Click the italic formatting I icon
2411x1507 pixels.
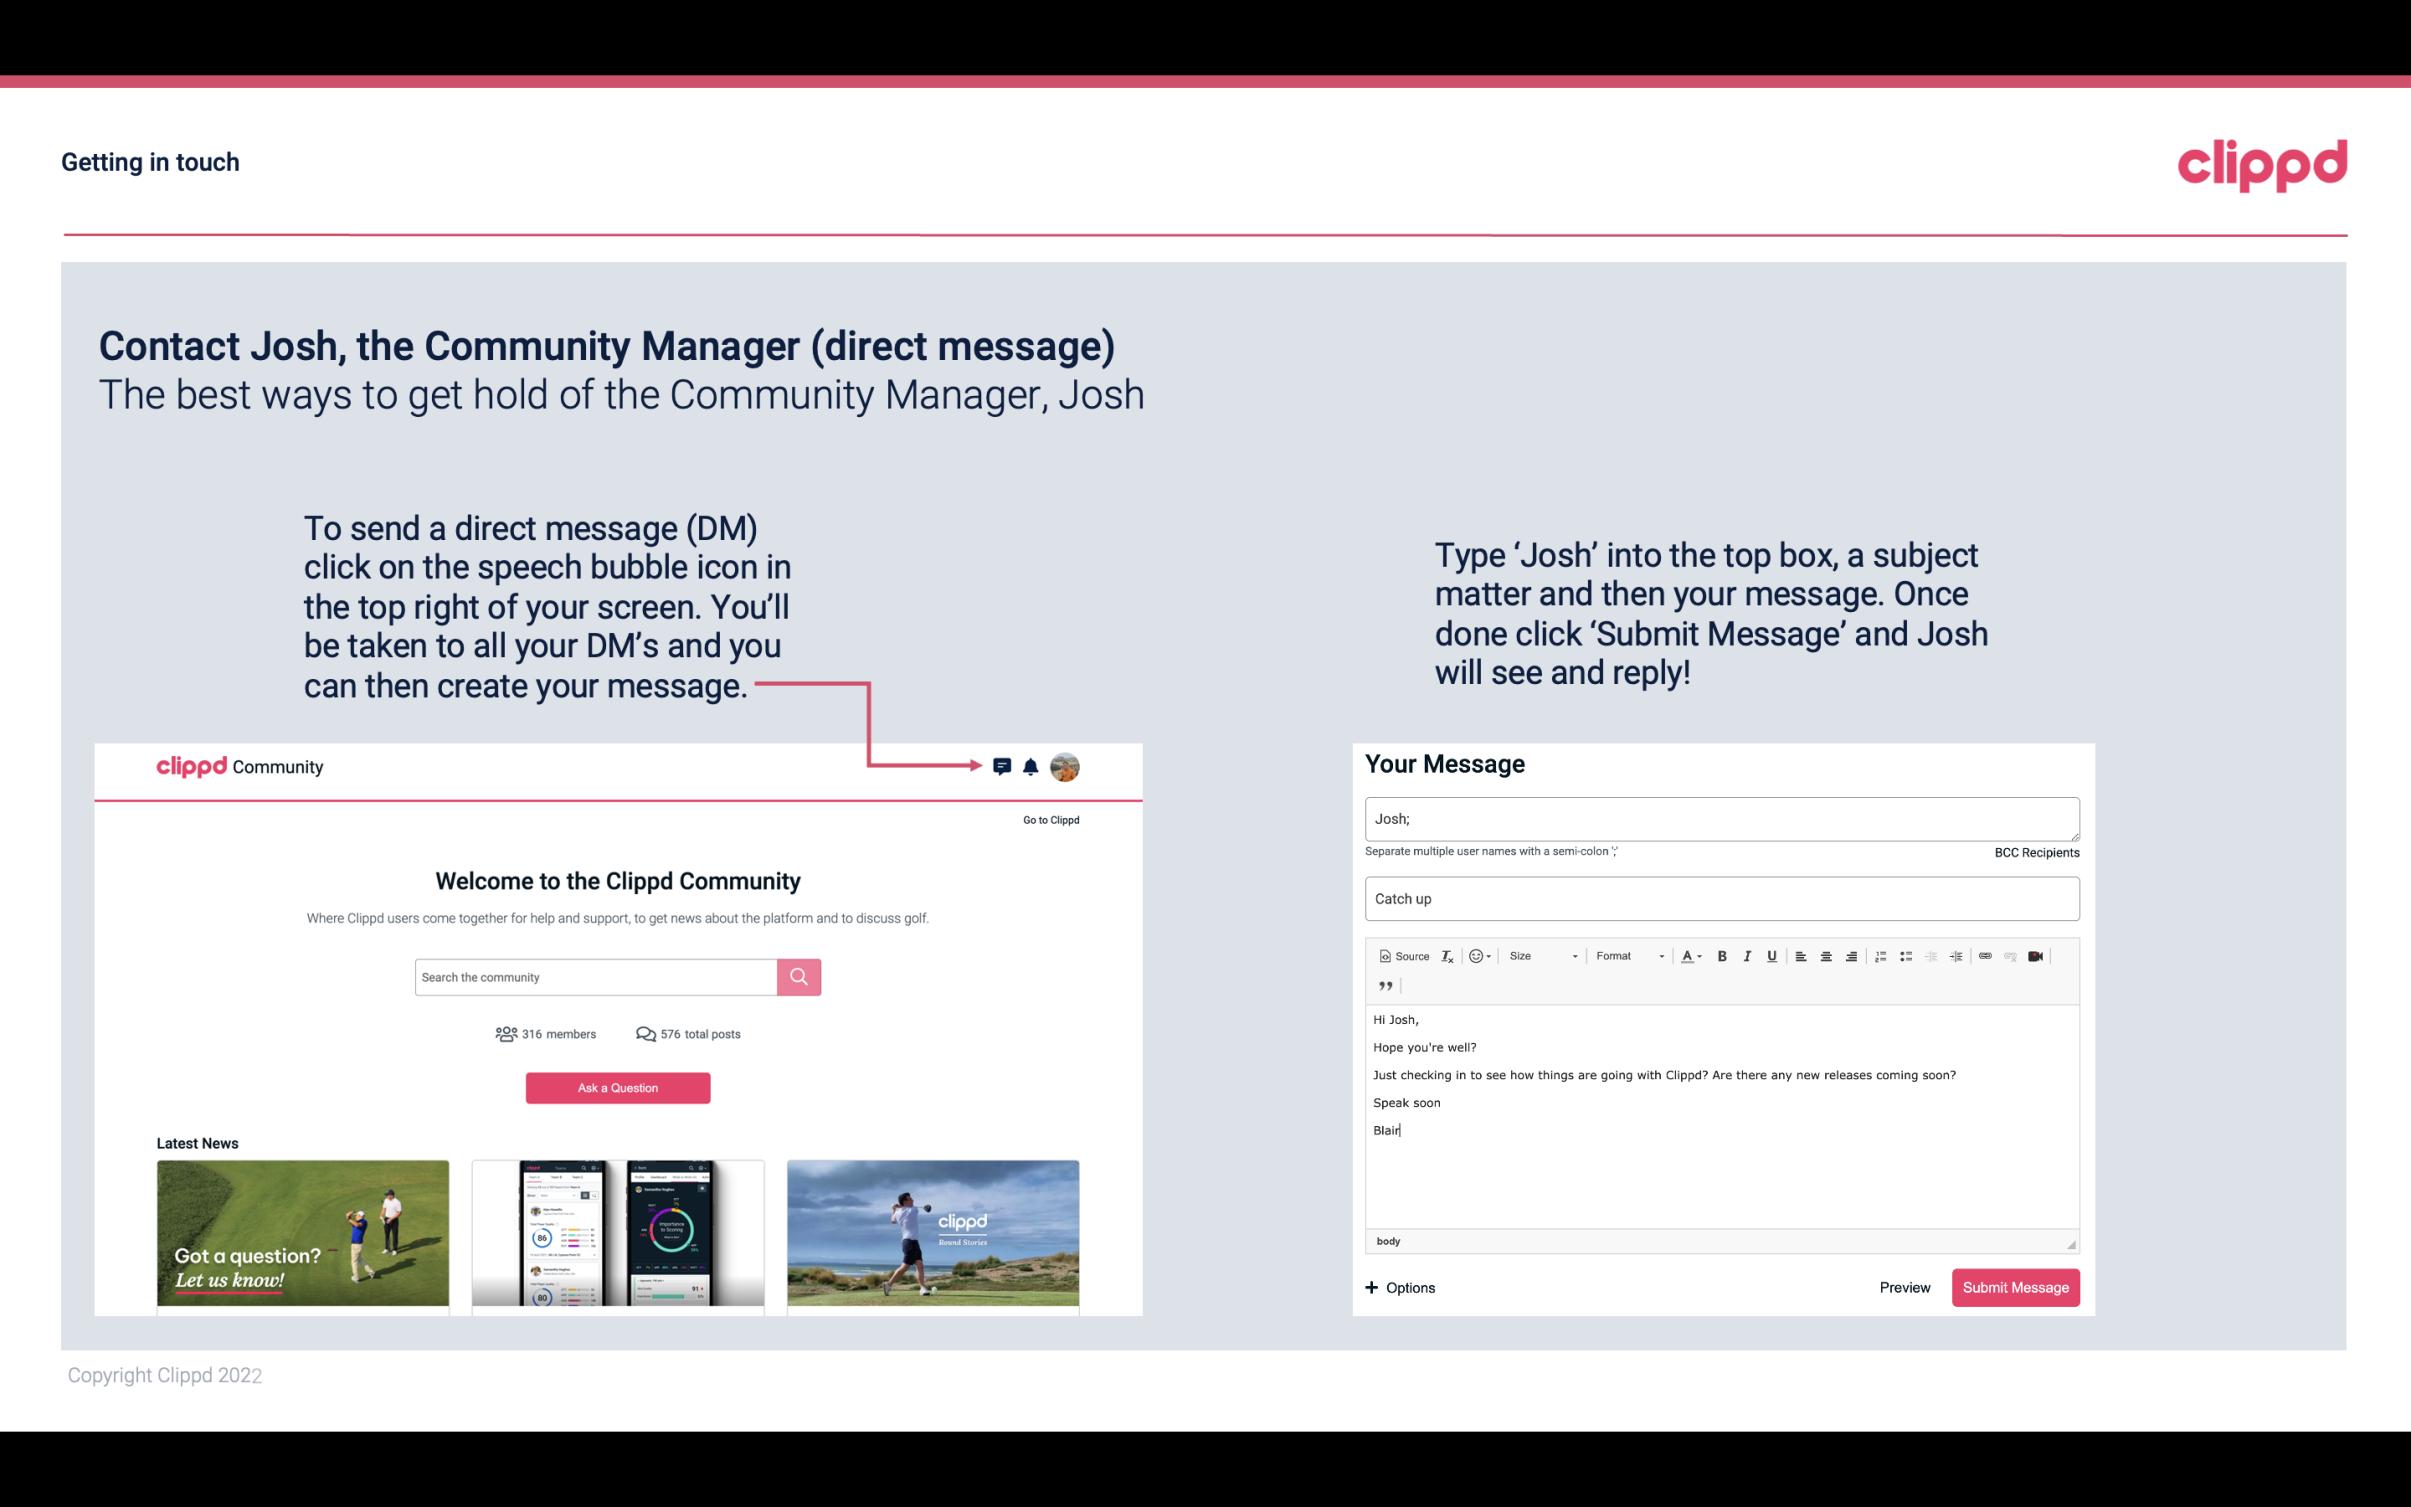tap(1744, 955)
